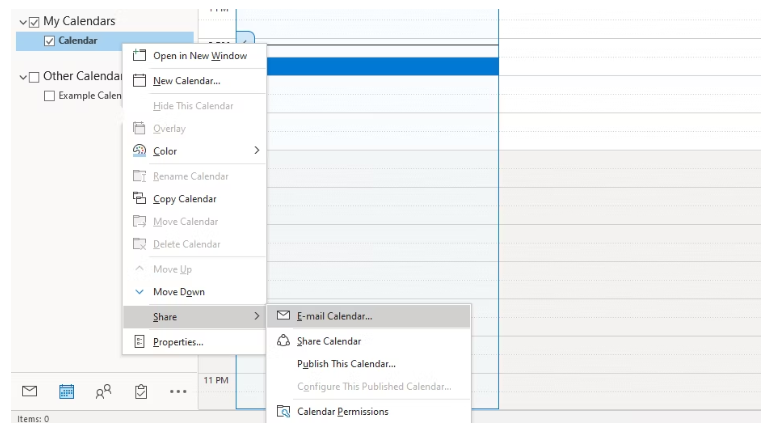Click the Open in New Window icon
The width and height of the screenshot is (769, 428).
(139, 55)
